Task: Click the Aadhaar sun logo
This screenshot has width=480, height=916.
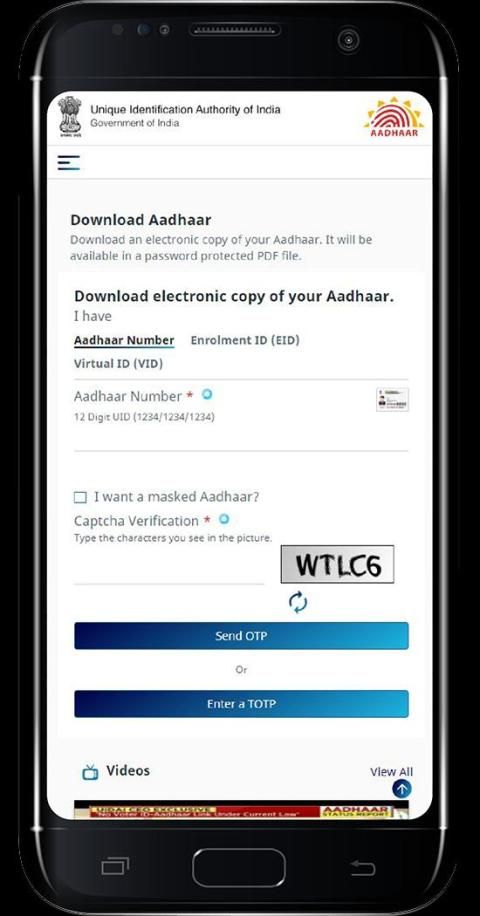Action: (394, 117)
